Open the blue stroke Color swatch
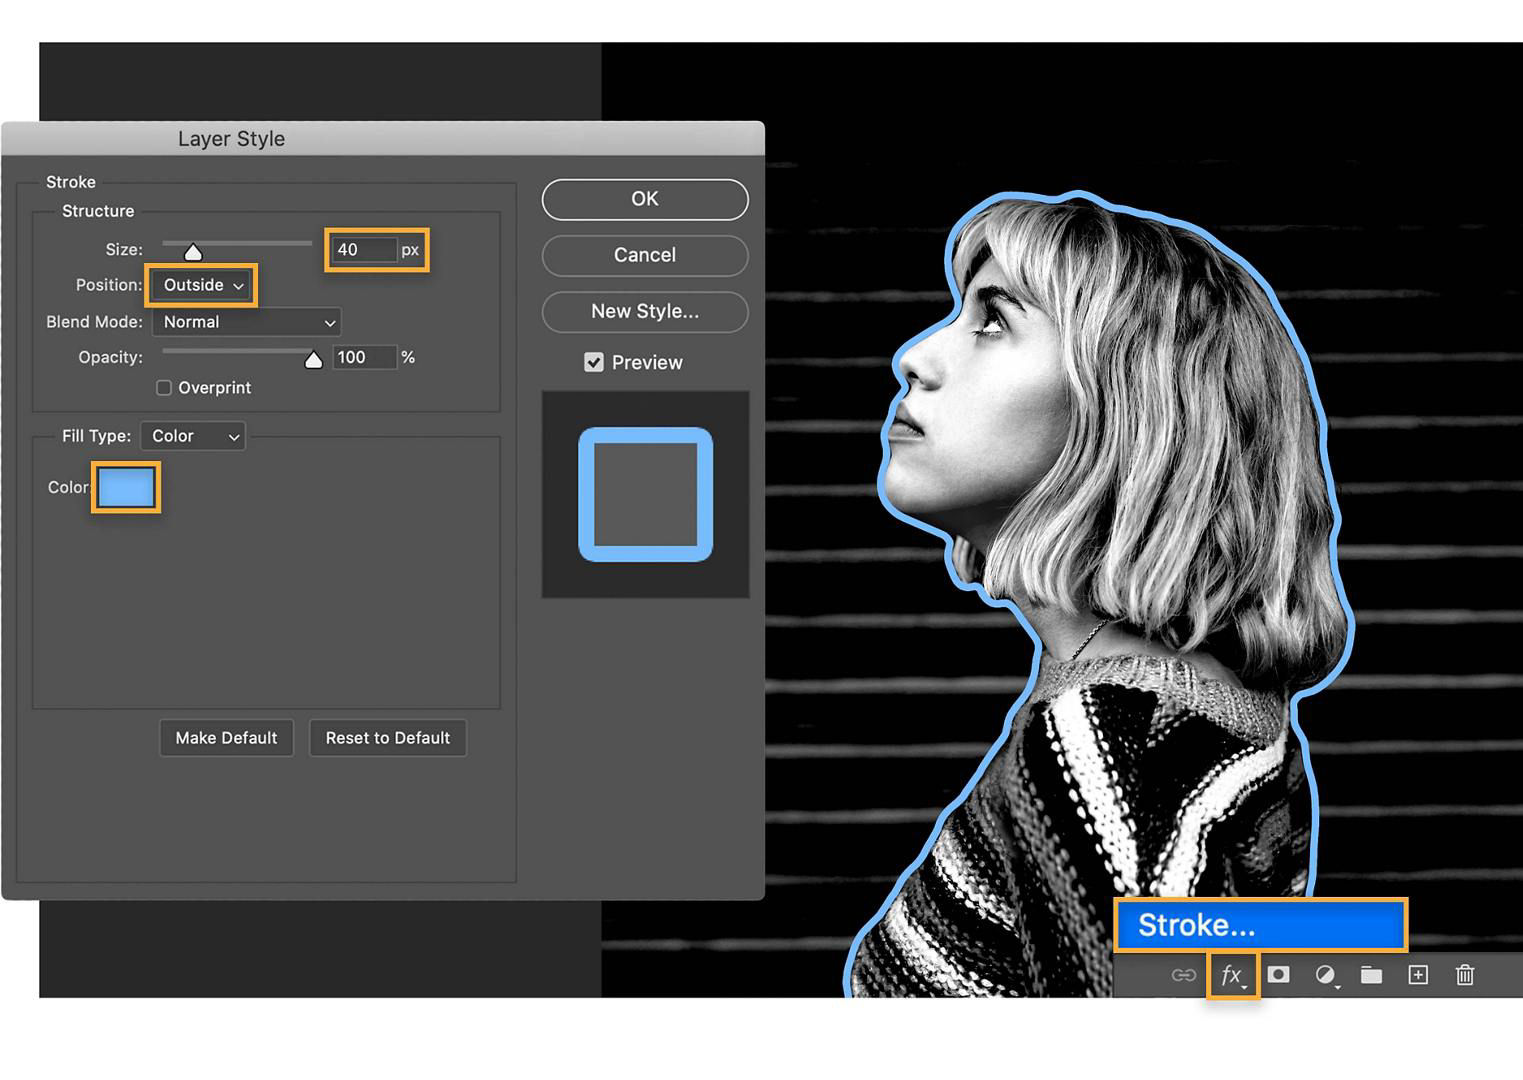Image resolution: width=1523 pixels, height=1080 pixels. [x=126, y=487]
